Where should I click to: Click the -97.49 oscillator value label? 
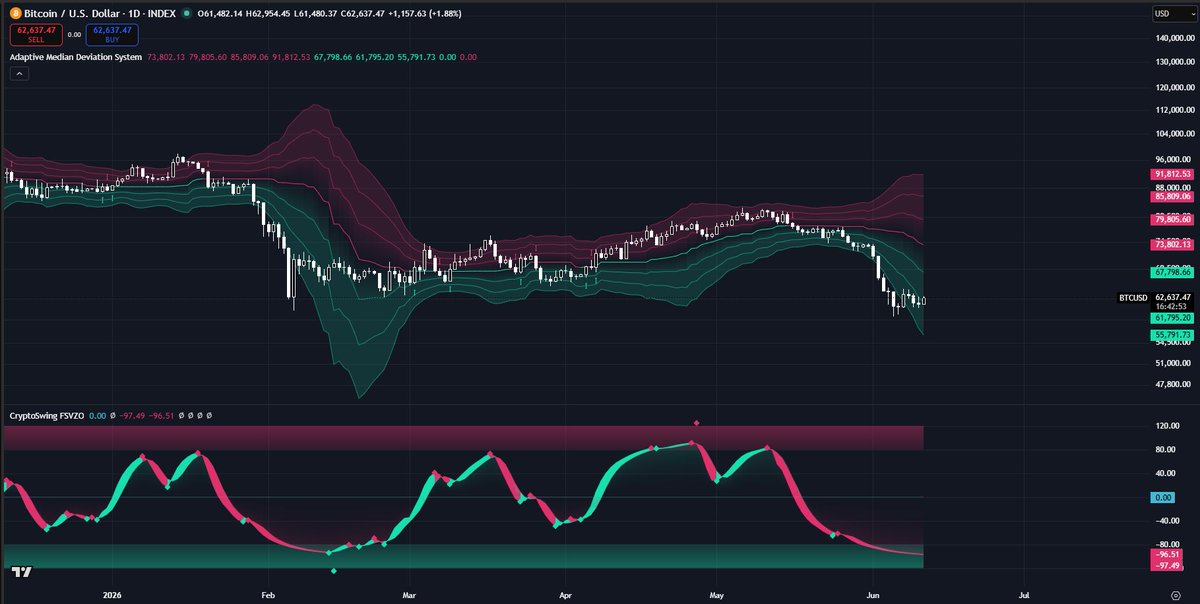(x=1167, y=566)
